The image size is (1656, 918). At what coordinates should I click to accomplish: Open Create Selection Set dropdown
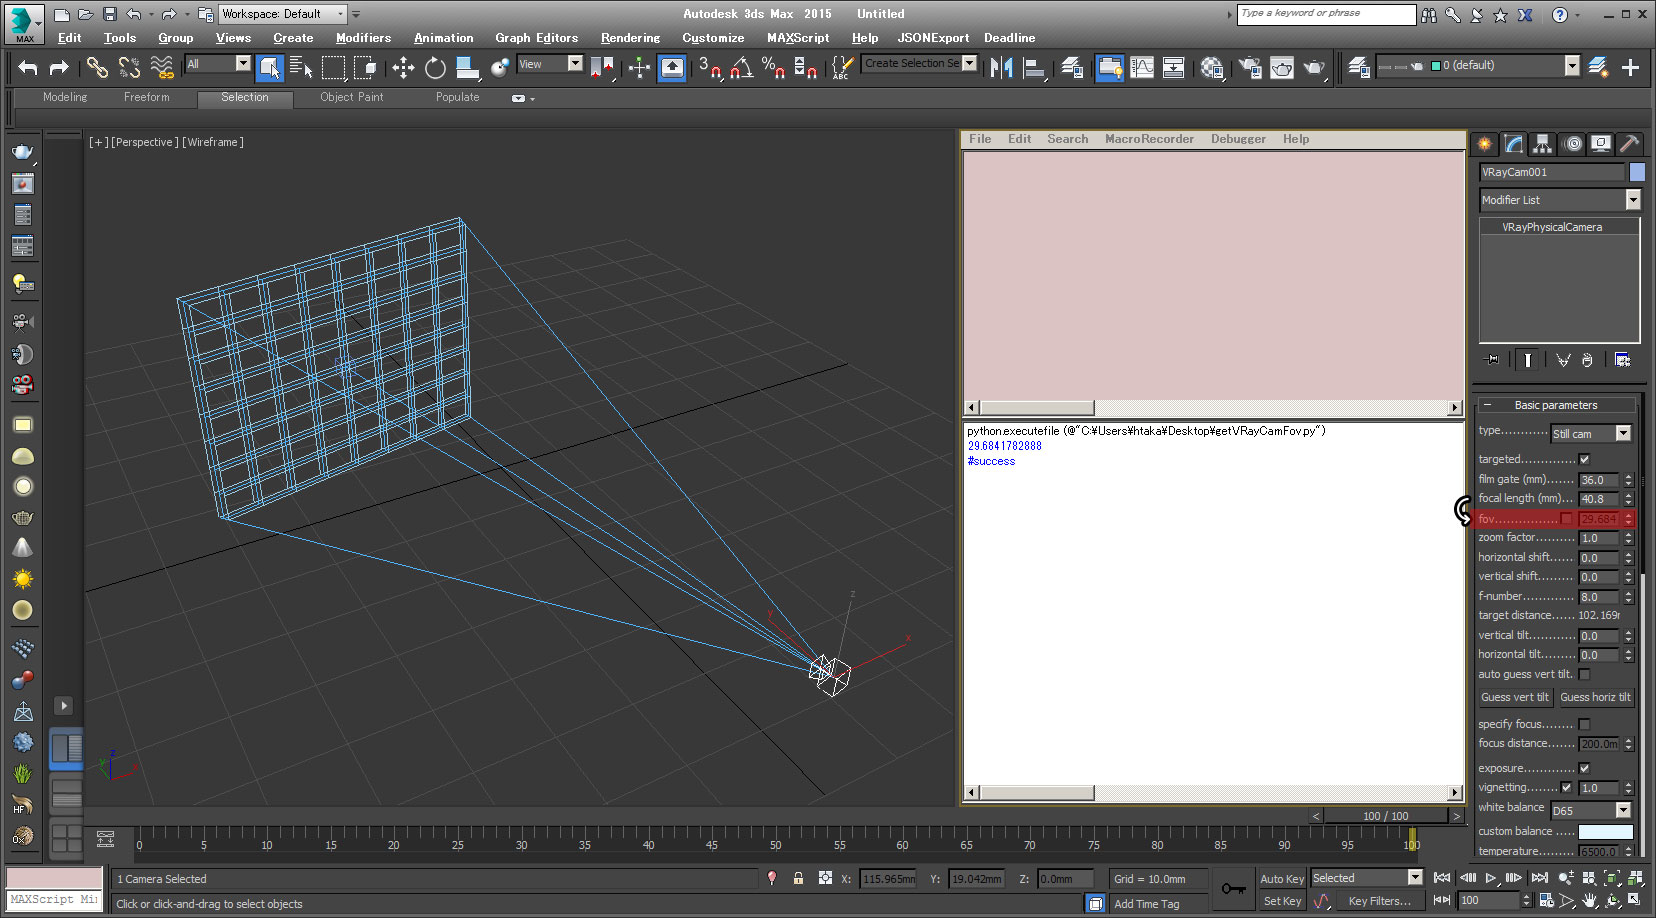919,63
